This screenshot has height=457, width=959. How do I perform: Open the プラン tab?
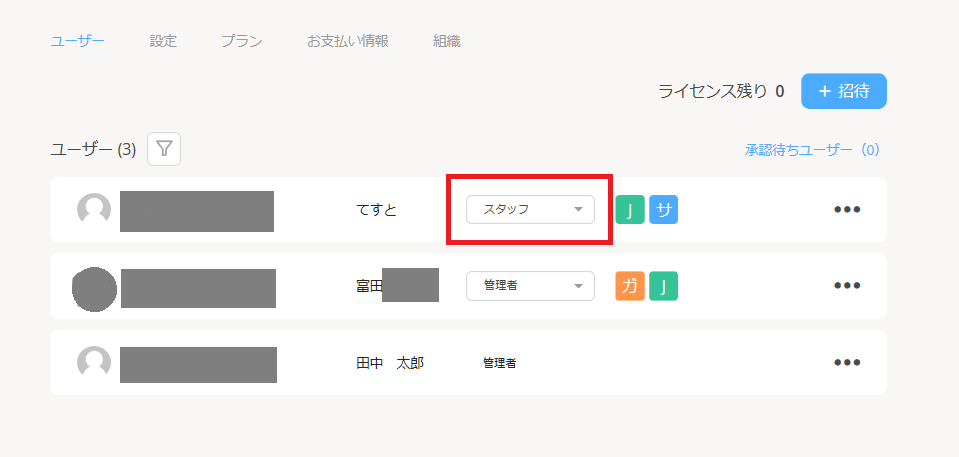(x=241, y=41)
